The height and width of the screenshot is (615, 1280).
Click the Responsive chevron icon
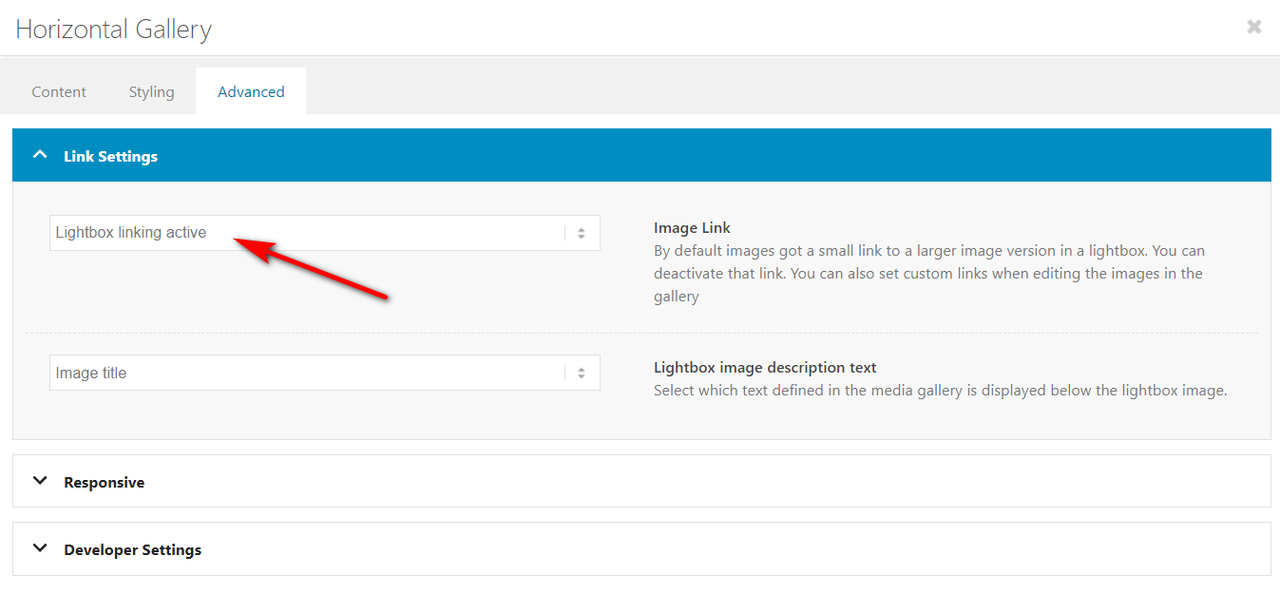pos(40,481)
